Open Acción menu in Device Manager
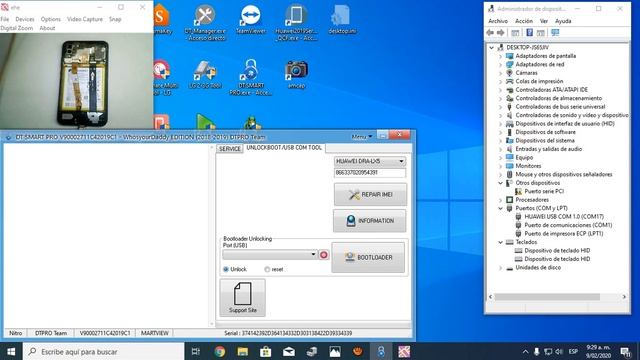The width and height of the screenshot is (640, 360). click(x=524, y=21)
